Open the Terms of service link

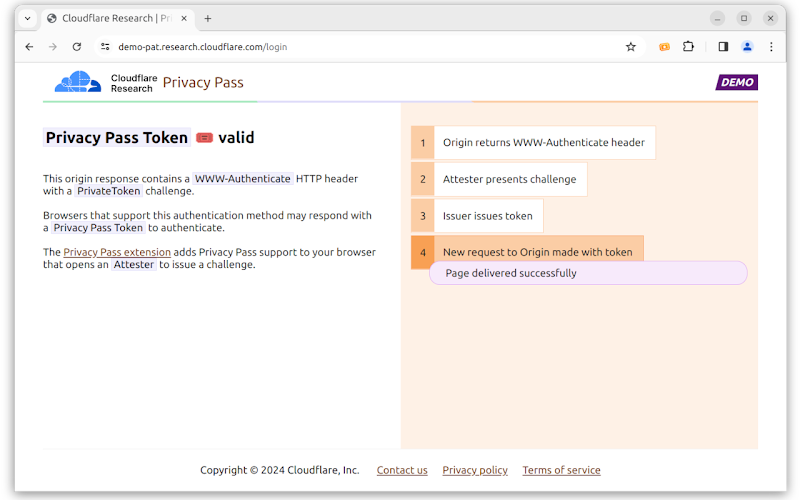pyautogui.click(x=561, y=470)
